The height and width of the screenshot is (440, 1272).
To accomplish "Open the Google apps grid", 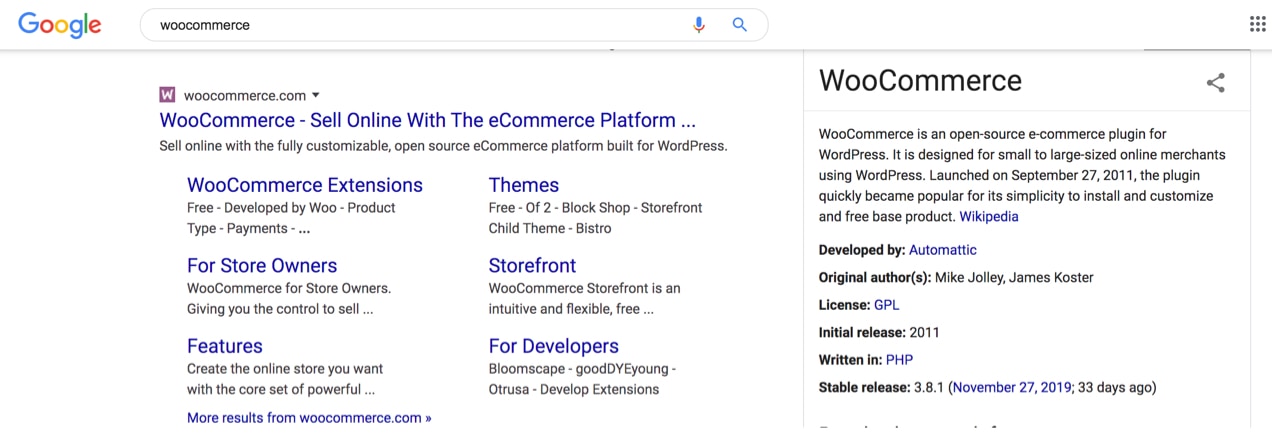I will (x=1257, y=25).
